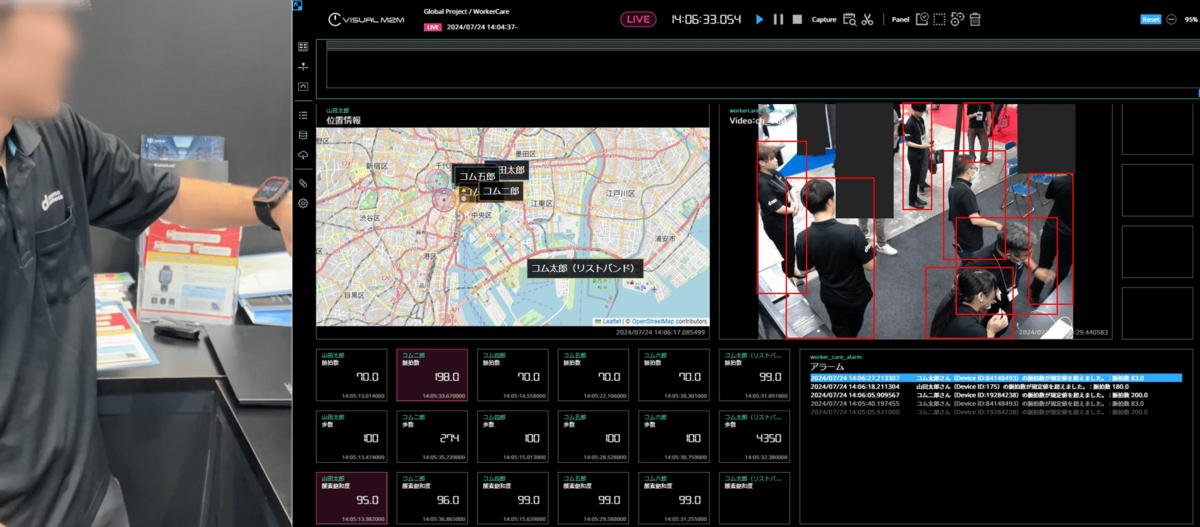Image resolution: width=1200 pixels, height=527 pixels.
Task: Open the capture search calendar icon
Action: click(x=849, y=19)
